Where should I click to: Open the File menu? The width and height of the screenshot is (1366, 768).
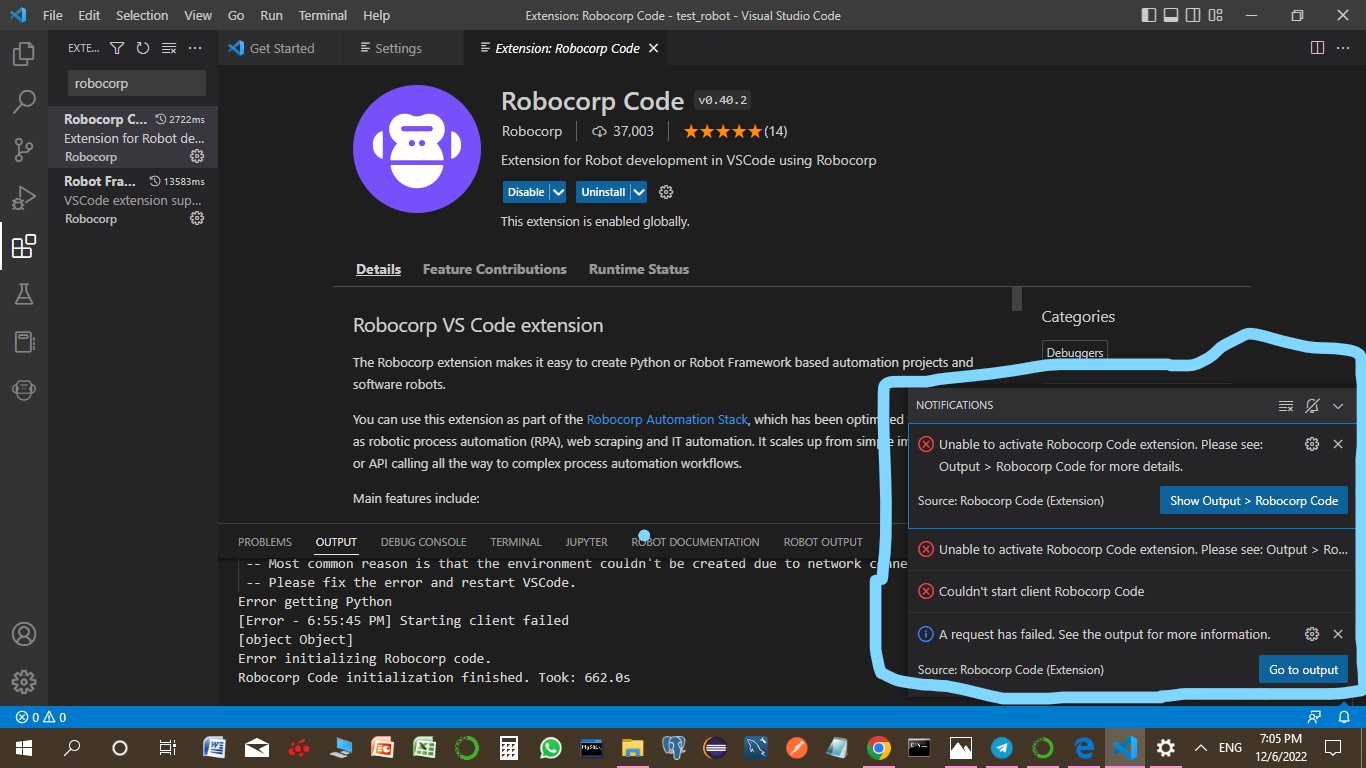52,15
